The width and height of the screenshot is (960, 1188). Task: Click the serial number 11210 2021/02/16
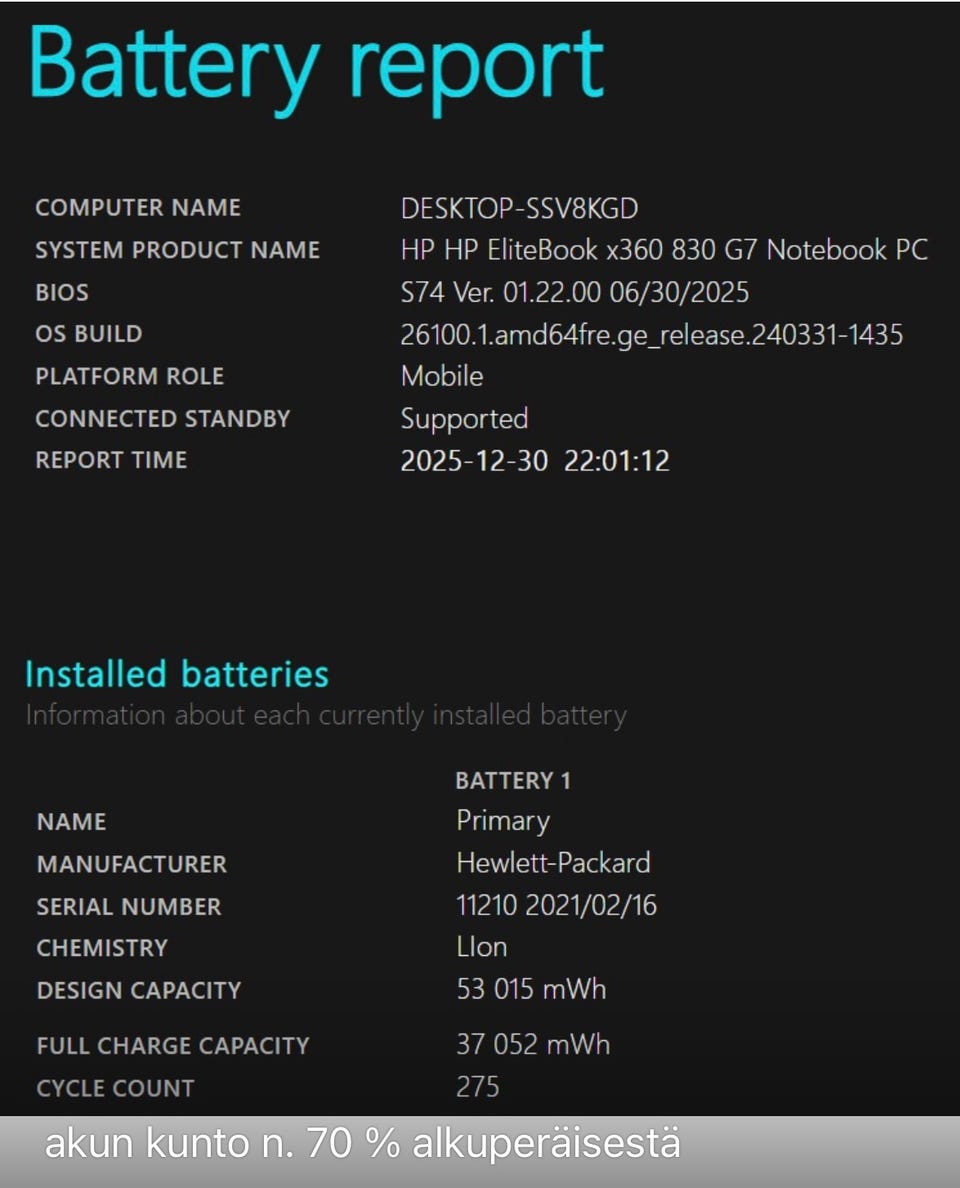[x=556, y=906]
